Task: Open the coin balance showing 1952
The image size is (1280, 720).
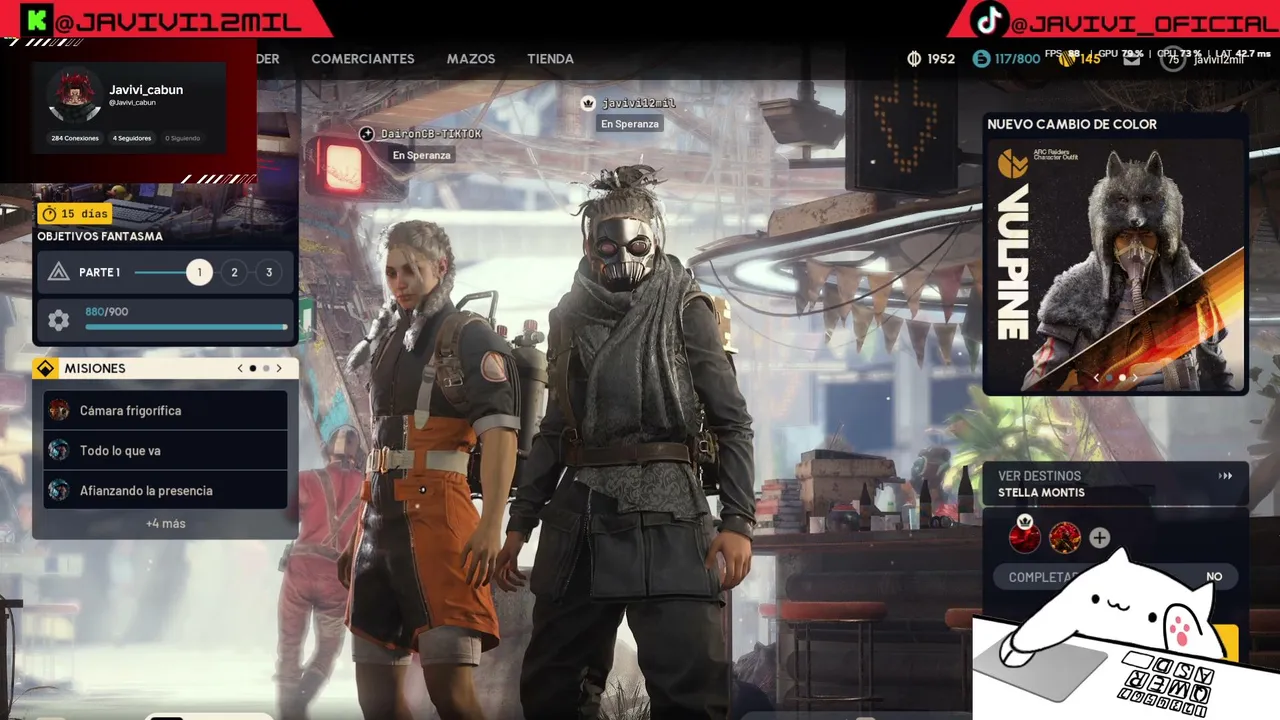Action: (x=930, y=59)
